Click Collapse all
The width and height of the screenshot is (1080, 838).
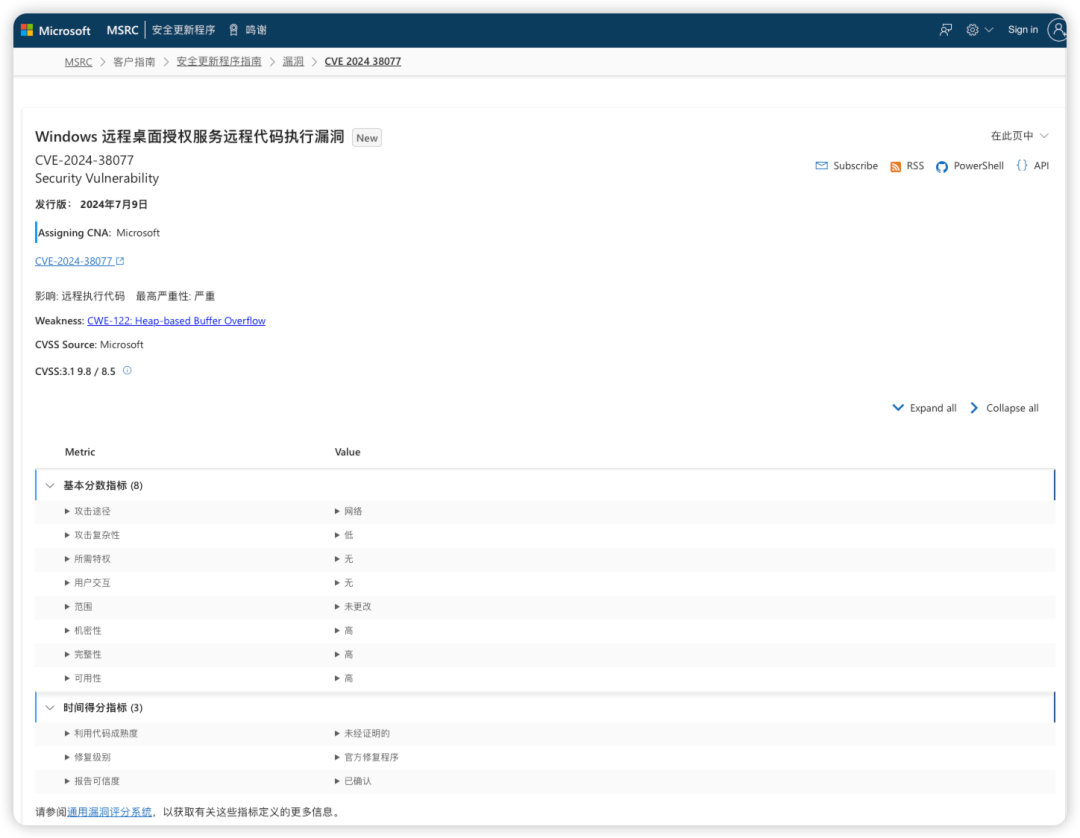[x=1004, y=408]
